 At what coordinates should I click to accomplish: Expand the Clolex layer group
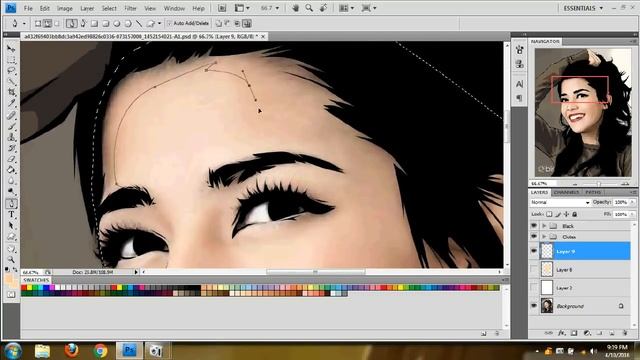(x=544, y=237)
